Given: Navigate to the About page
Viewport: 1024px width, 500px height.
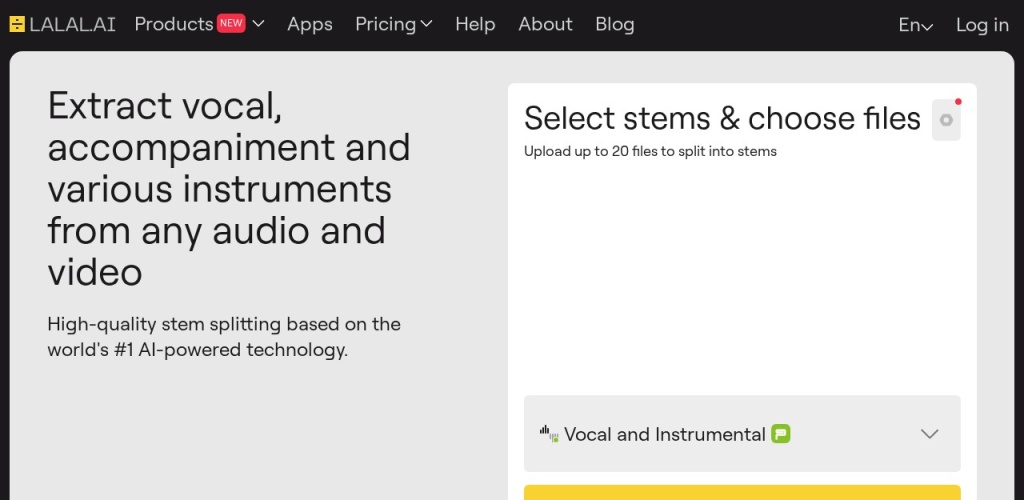Looking at the screenshot, I should click(x=545, y=24).
